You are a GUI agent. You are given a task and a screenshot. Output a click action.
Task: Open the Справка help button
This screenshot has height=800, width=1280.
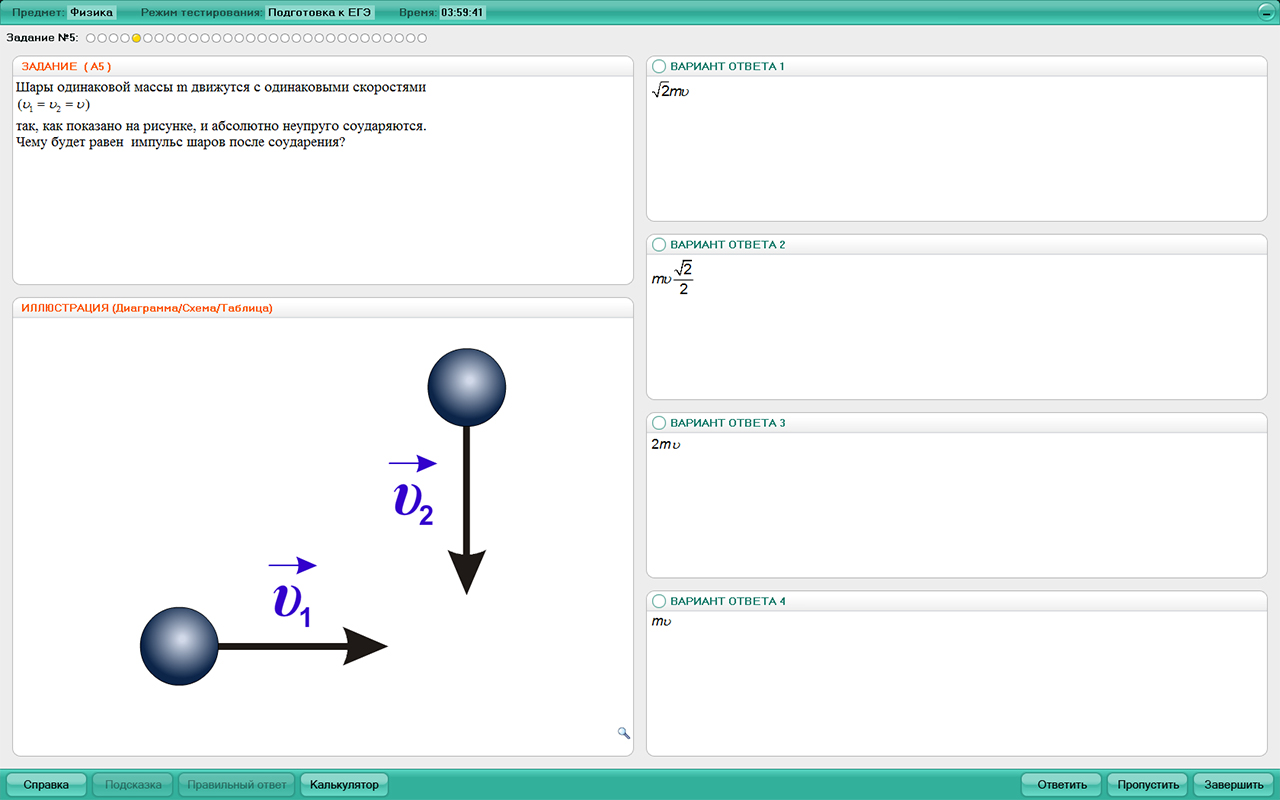point(46,785)
